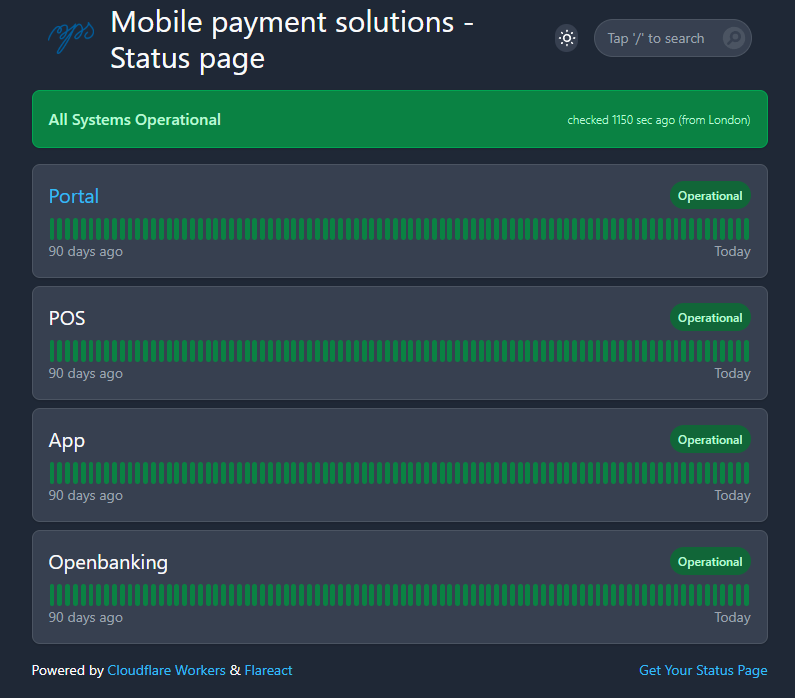The image size is (795, 698).
Task: Click the POS today's uptime bar
Action: tap(746, 351)
